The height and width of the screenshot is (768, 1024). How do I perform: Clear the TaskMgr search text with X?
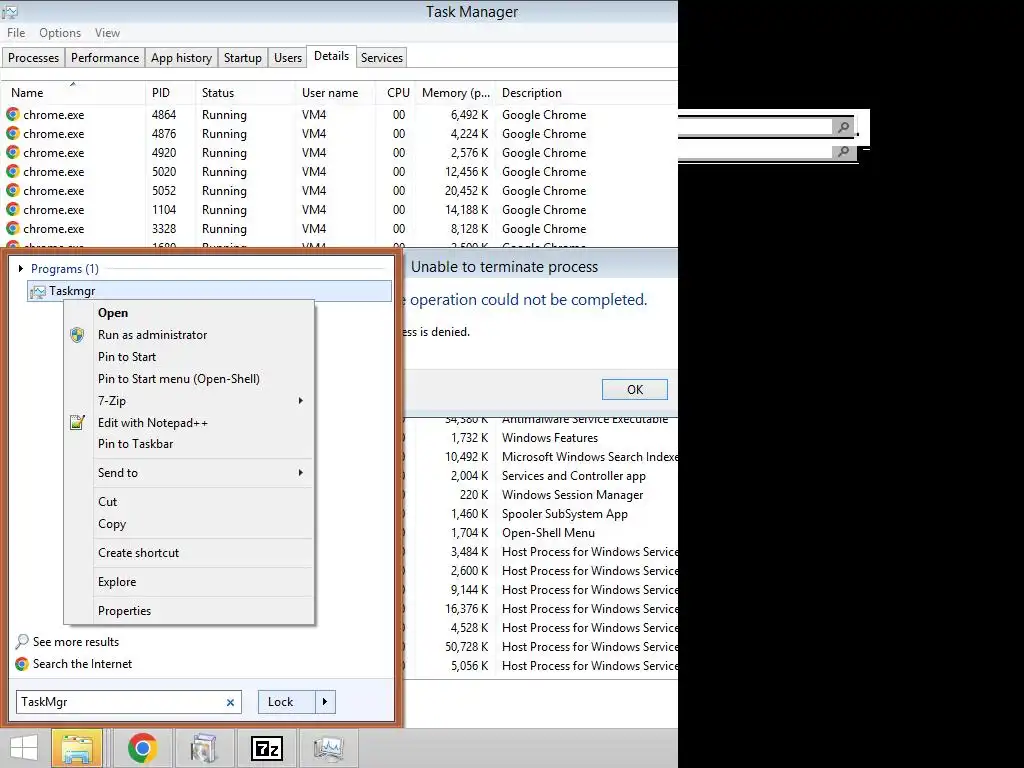click(230, 703)
